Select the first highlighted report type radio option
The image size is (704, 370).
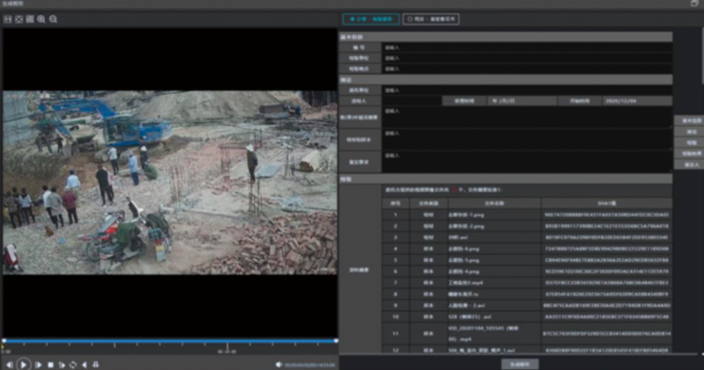pos(371,19)
